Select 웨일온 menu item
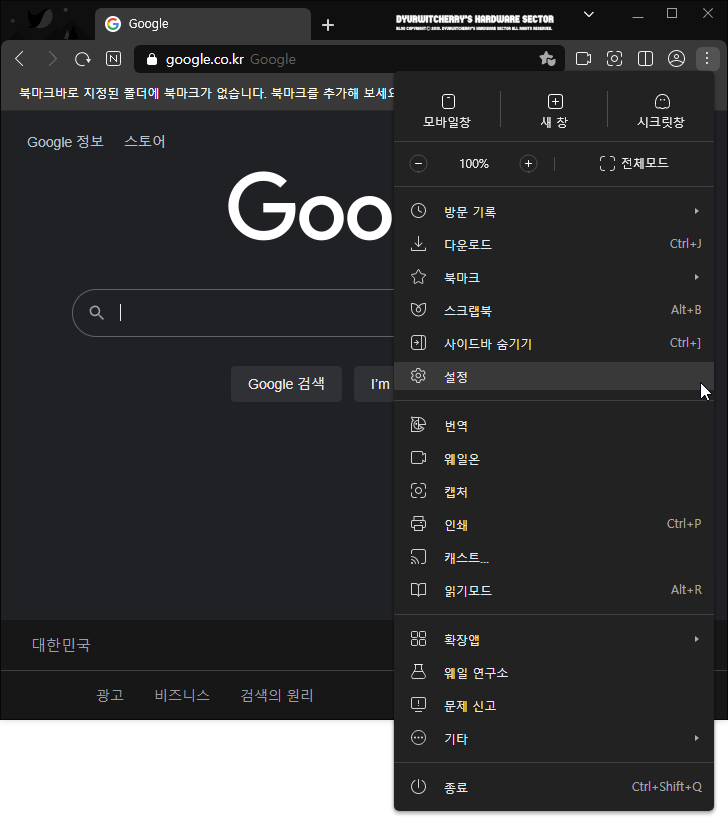 554,458
